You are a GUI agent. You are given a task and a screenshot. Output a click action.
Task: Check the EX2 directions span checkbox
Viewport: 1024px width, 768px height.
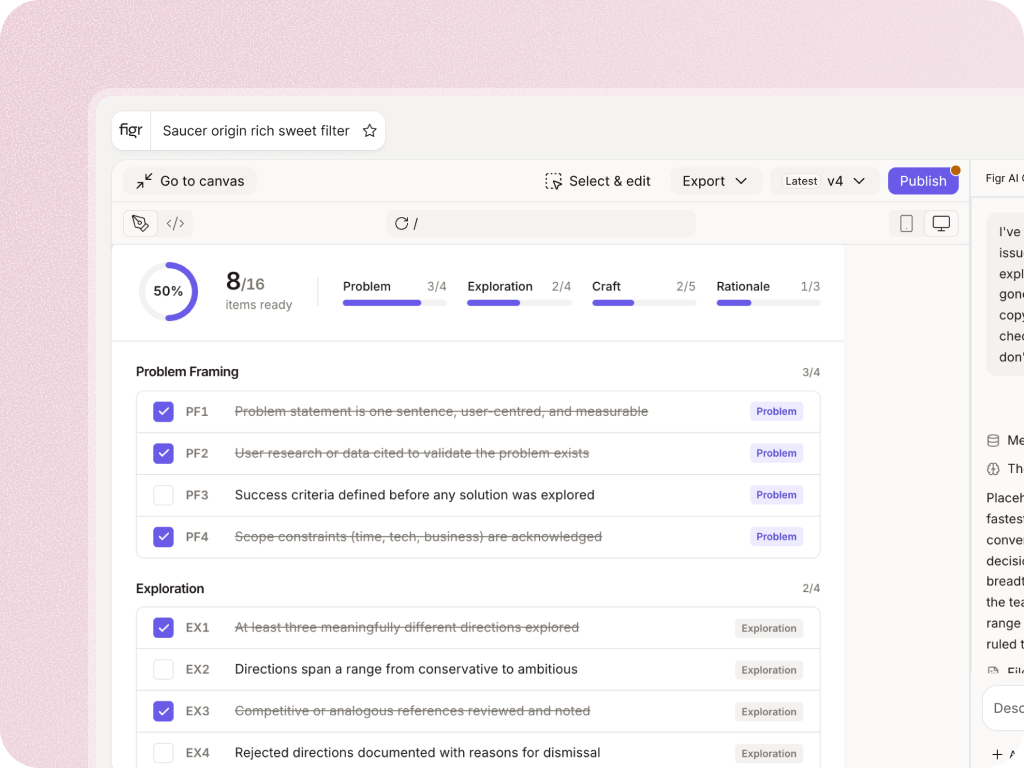(163, 669)
